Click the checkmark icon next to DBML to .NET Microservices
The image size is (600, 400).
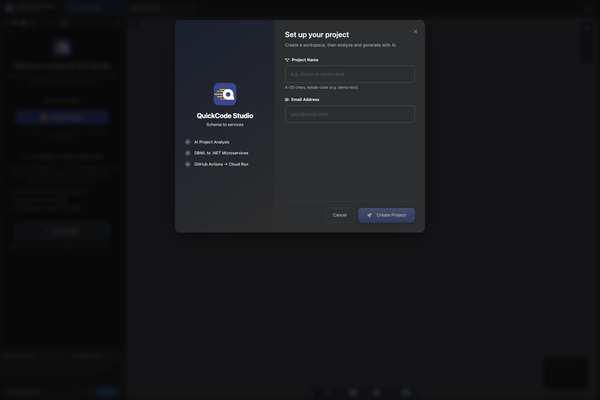(188, 153)
